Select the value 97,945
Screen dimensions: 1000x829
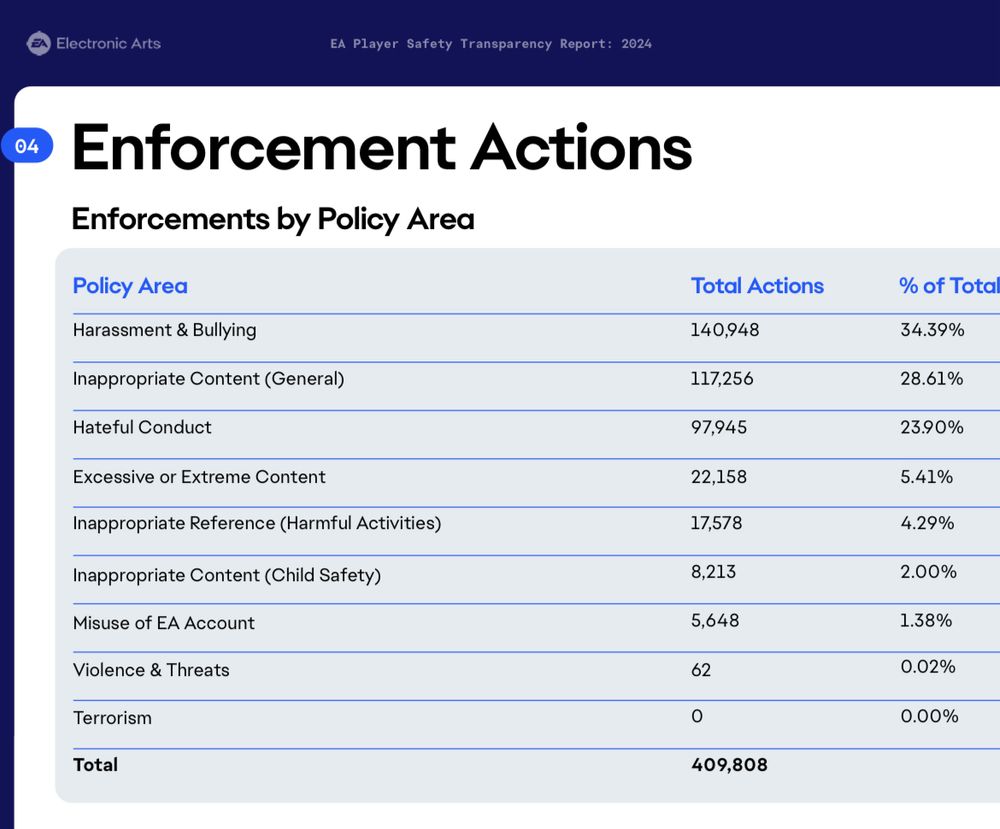pos(719,427)
